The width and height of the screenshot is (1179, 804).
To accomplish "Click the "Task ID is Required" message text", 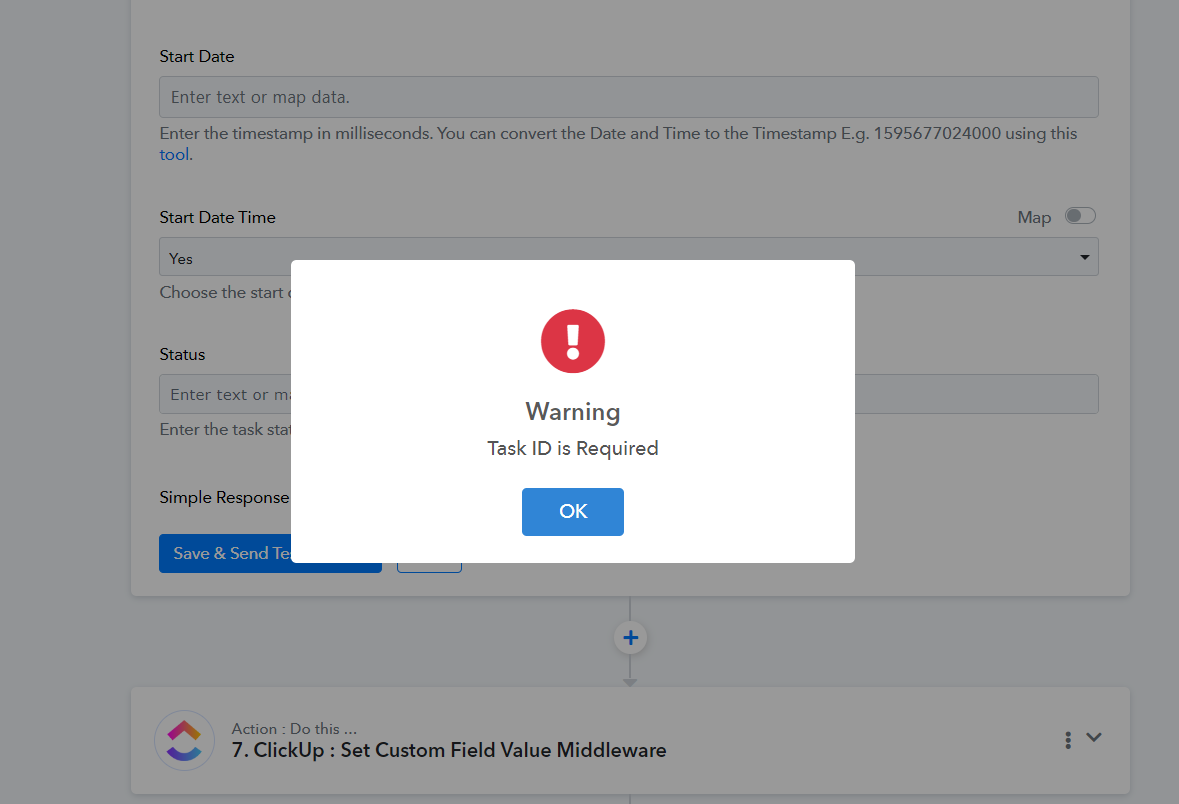I will pyautogui.click(x=572, y=448).
